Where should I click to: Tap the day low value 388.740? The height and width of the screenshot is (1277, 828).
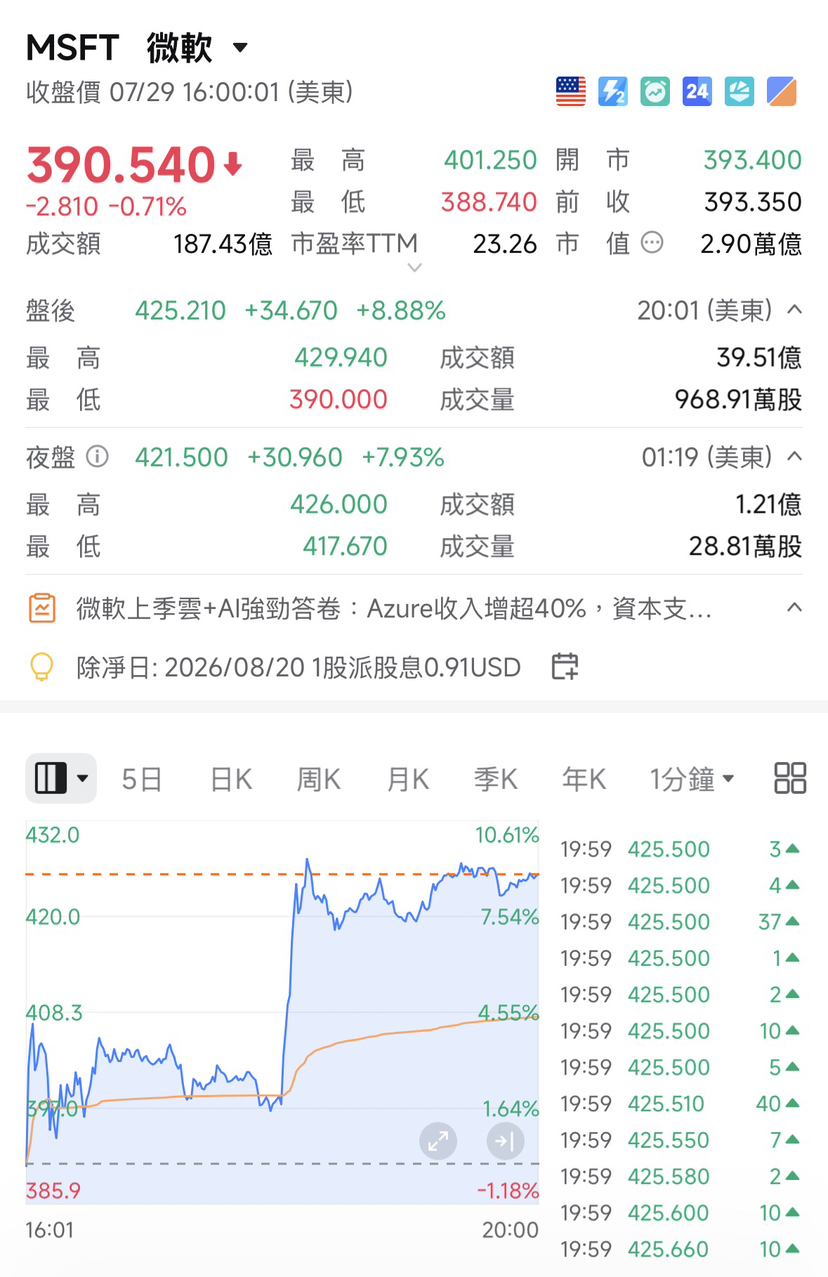pyautogui.click(x=489, y=202)
